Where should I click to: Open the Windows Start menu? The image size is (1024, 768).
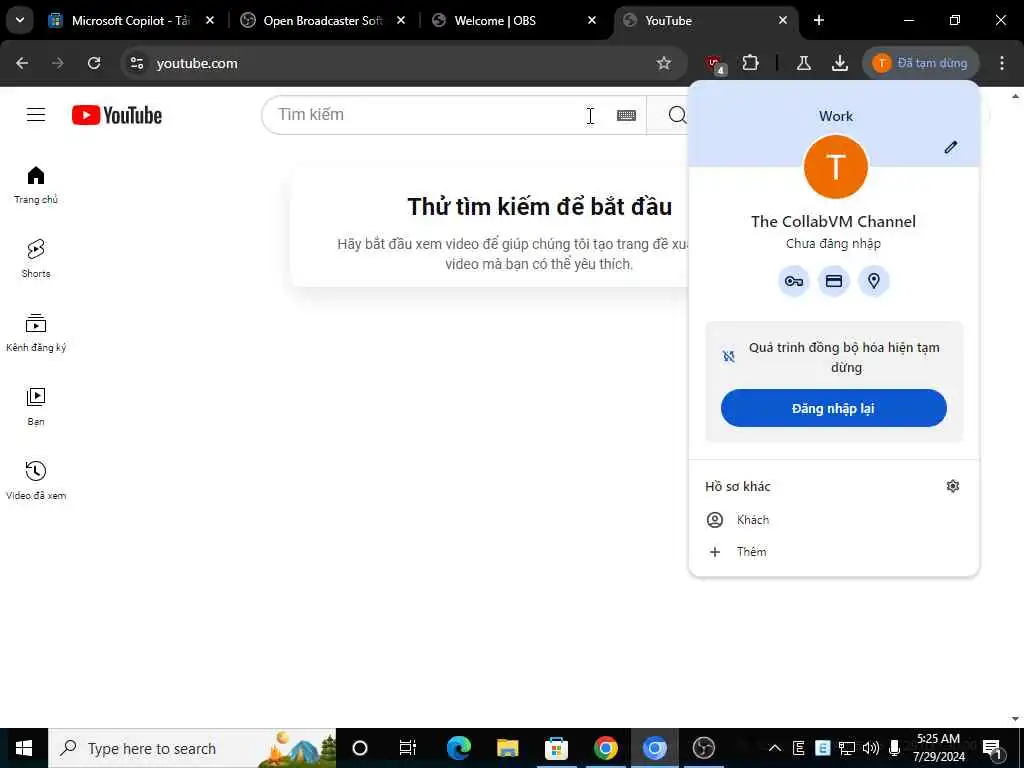click(x=24, y=748)
